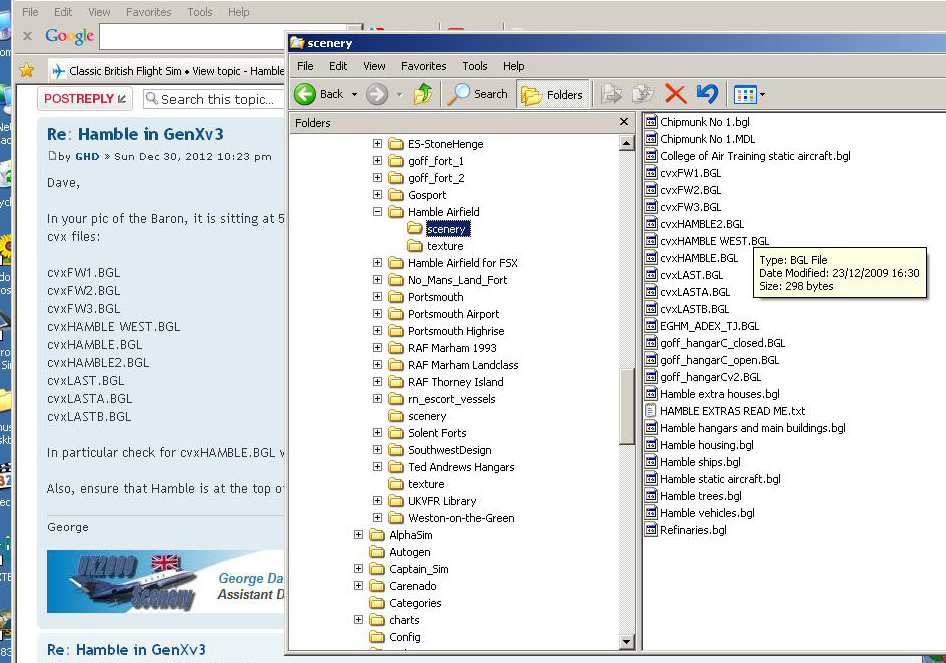Screen dimensions: 946x663
Task: Open the Views dropdown arrow
Action: point(763,95)
